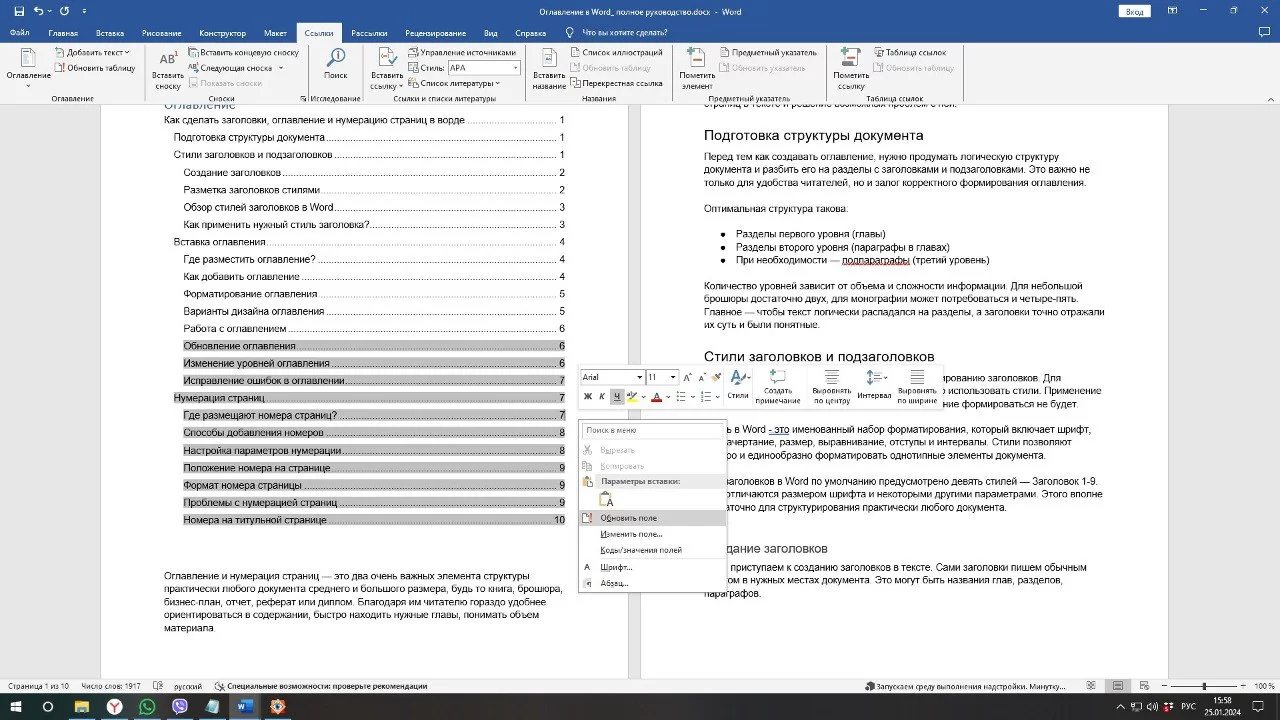
Task: Click the Поиск в меню search field
Action: pos(650,430)
